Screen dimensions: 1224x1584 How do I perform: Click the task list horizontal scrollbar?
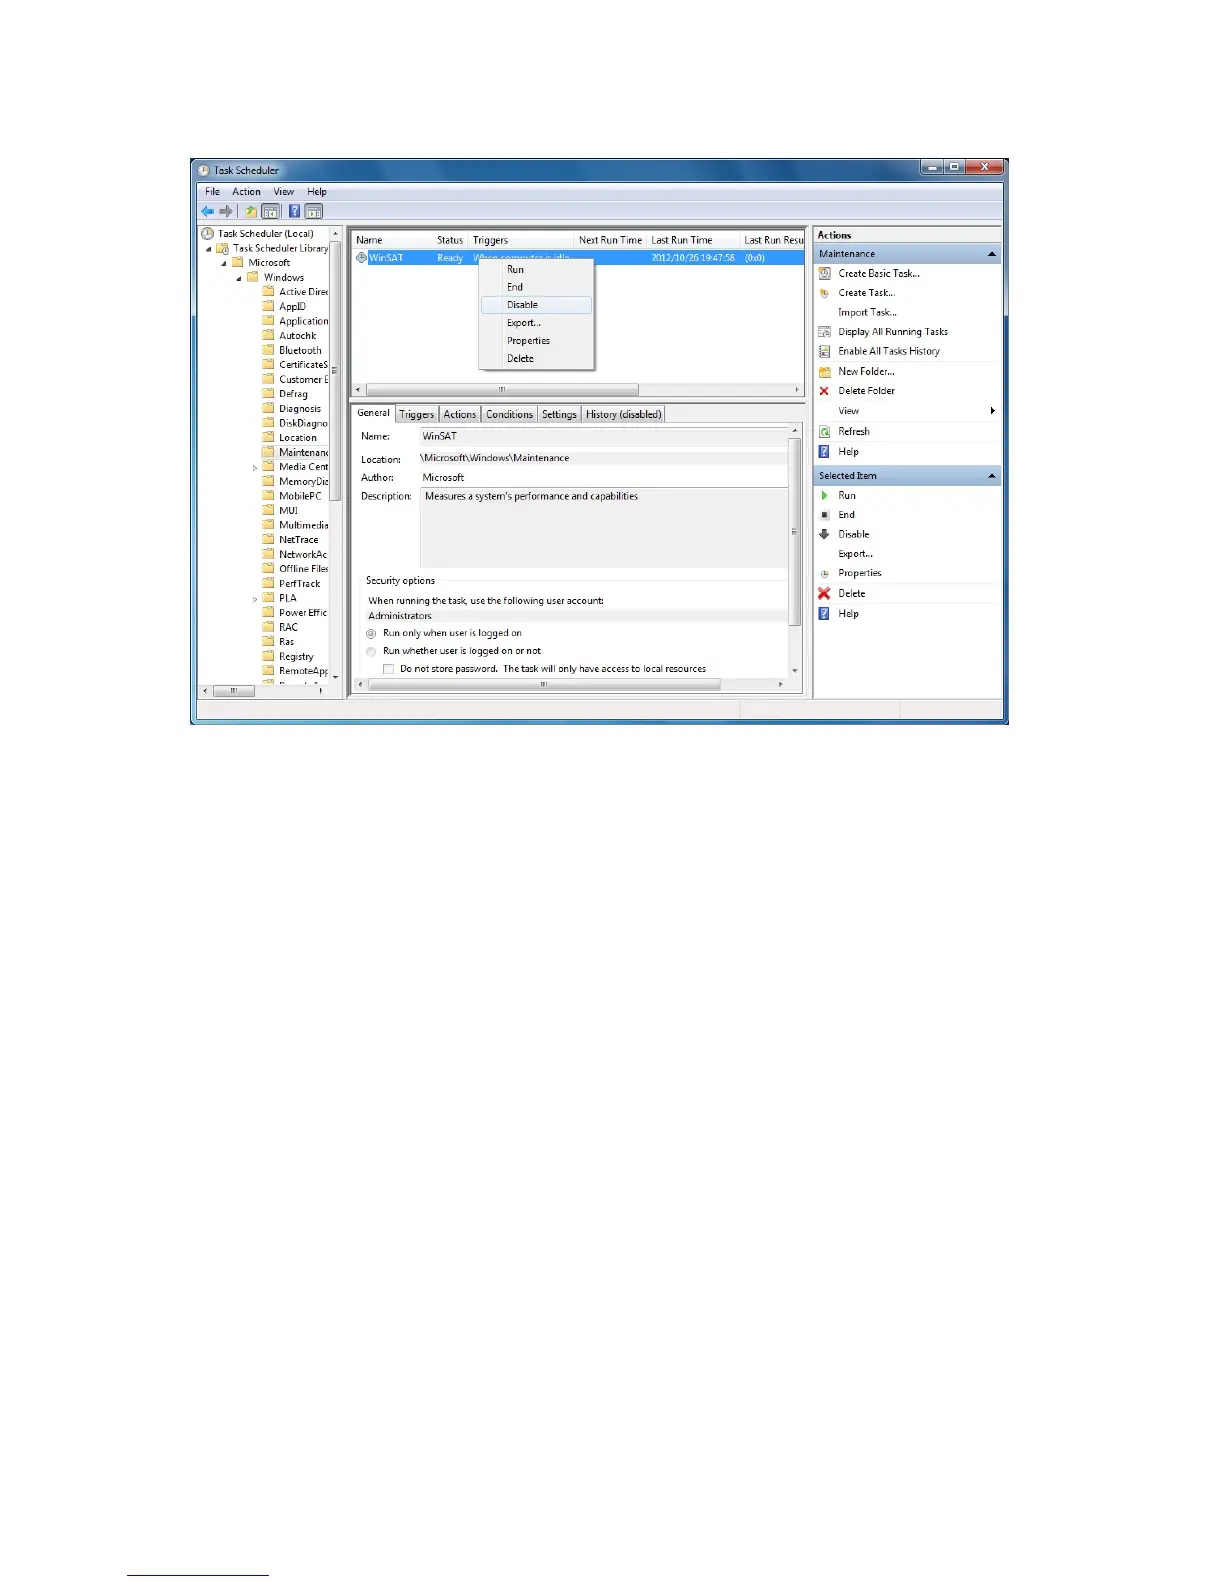(x=502, y=390)
